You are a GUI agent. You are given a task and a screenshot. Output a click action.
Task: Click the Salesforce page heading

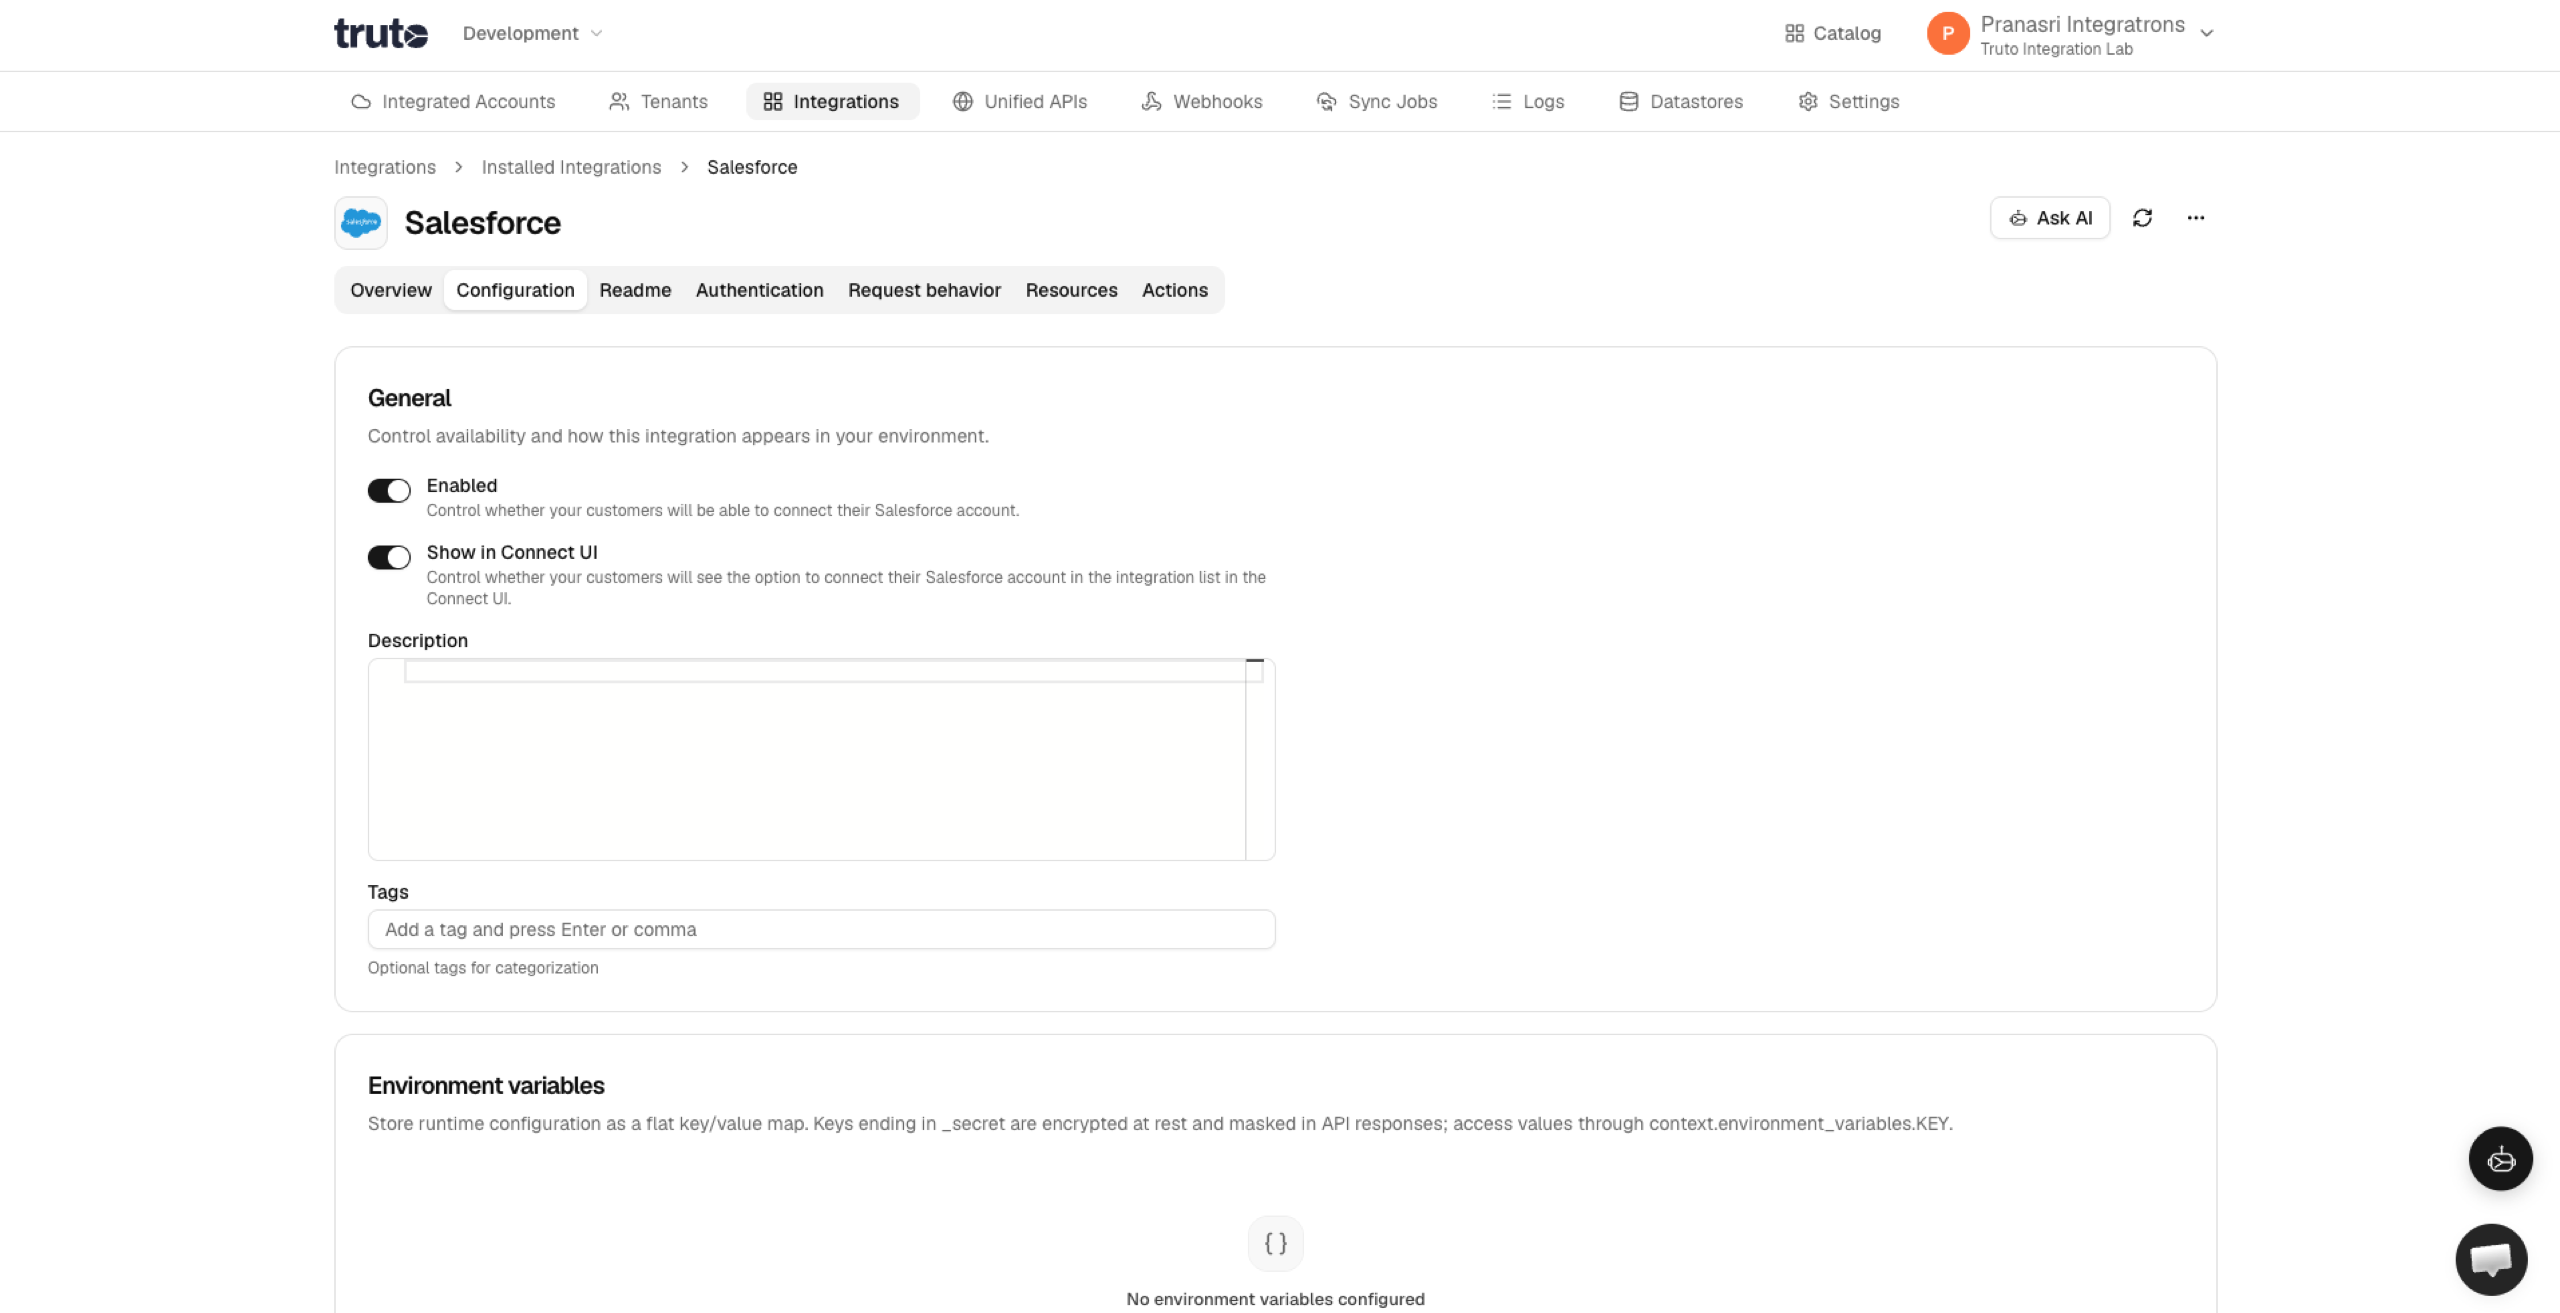tap(482, 222)
